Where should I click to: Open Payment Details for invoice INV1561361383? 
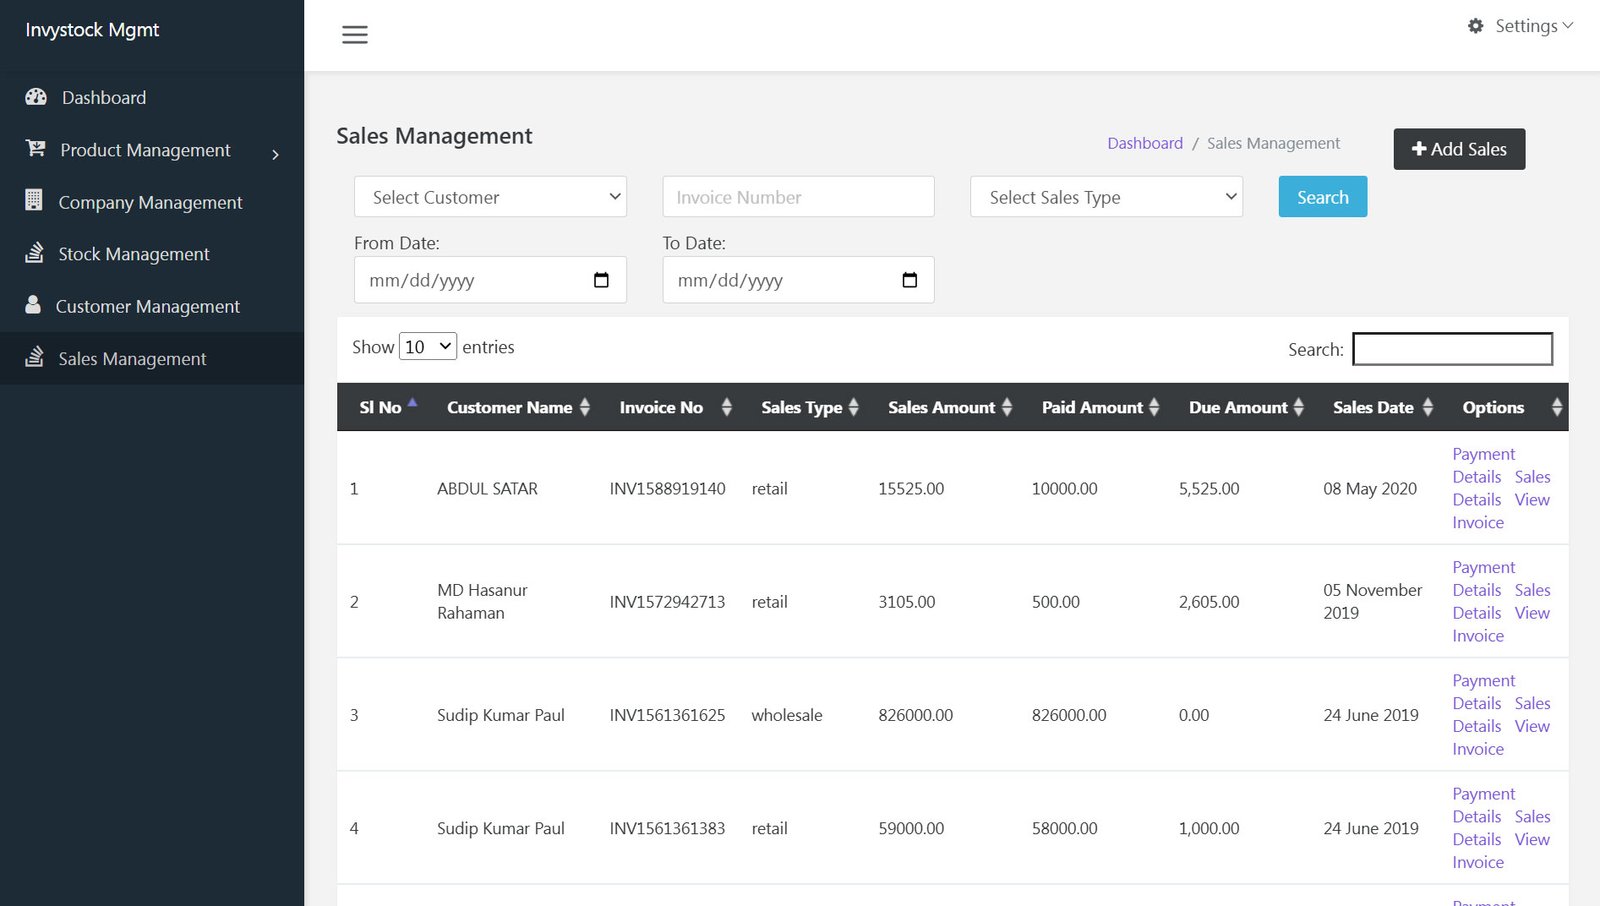pyautogui.click(x=1483, y=804)
